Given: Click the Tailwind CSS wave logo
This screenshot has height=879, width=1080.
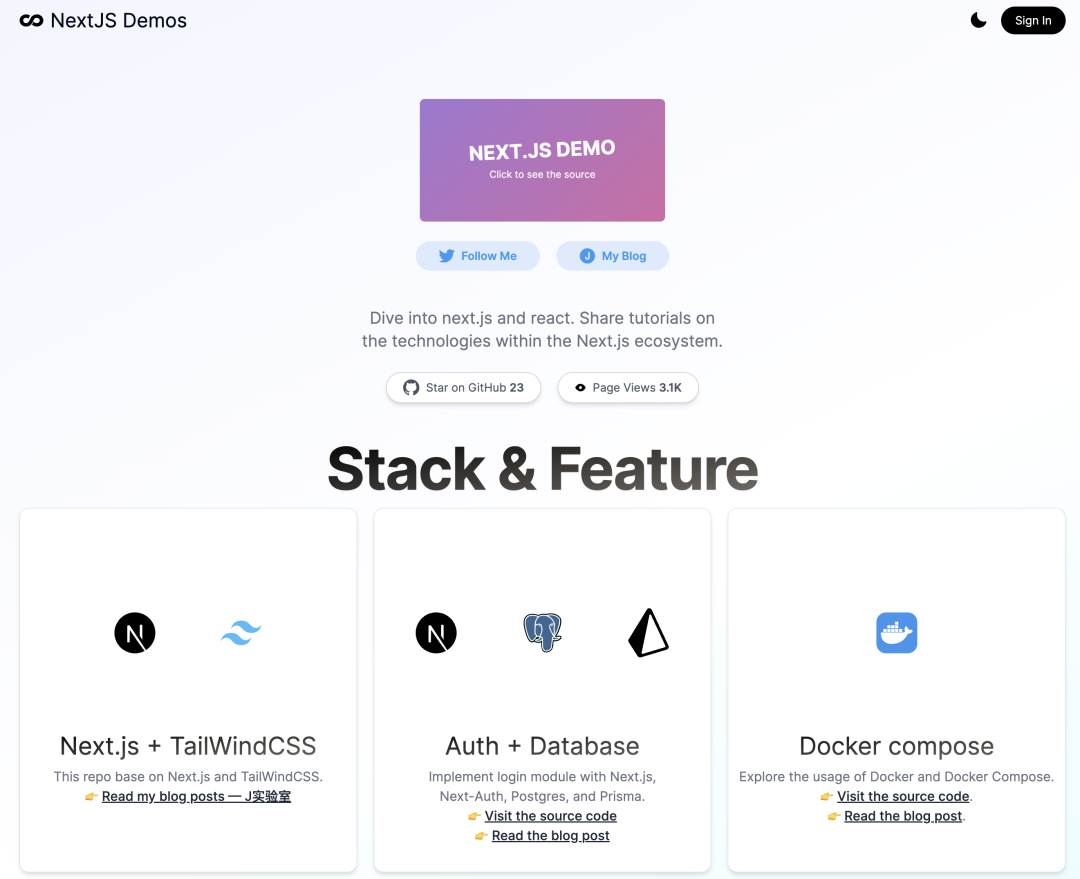Looking at the screenshot, I should (241, 632).
